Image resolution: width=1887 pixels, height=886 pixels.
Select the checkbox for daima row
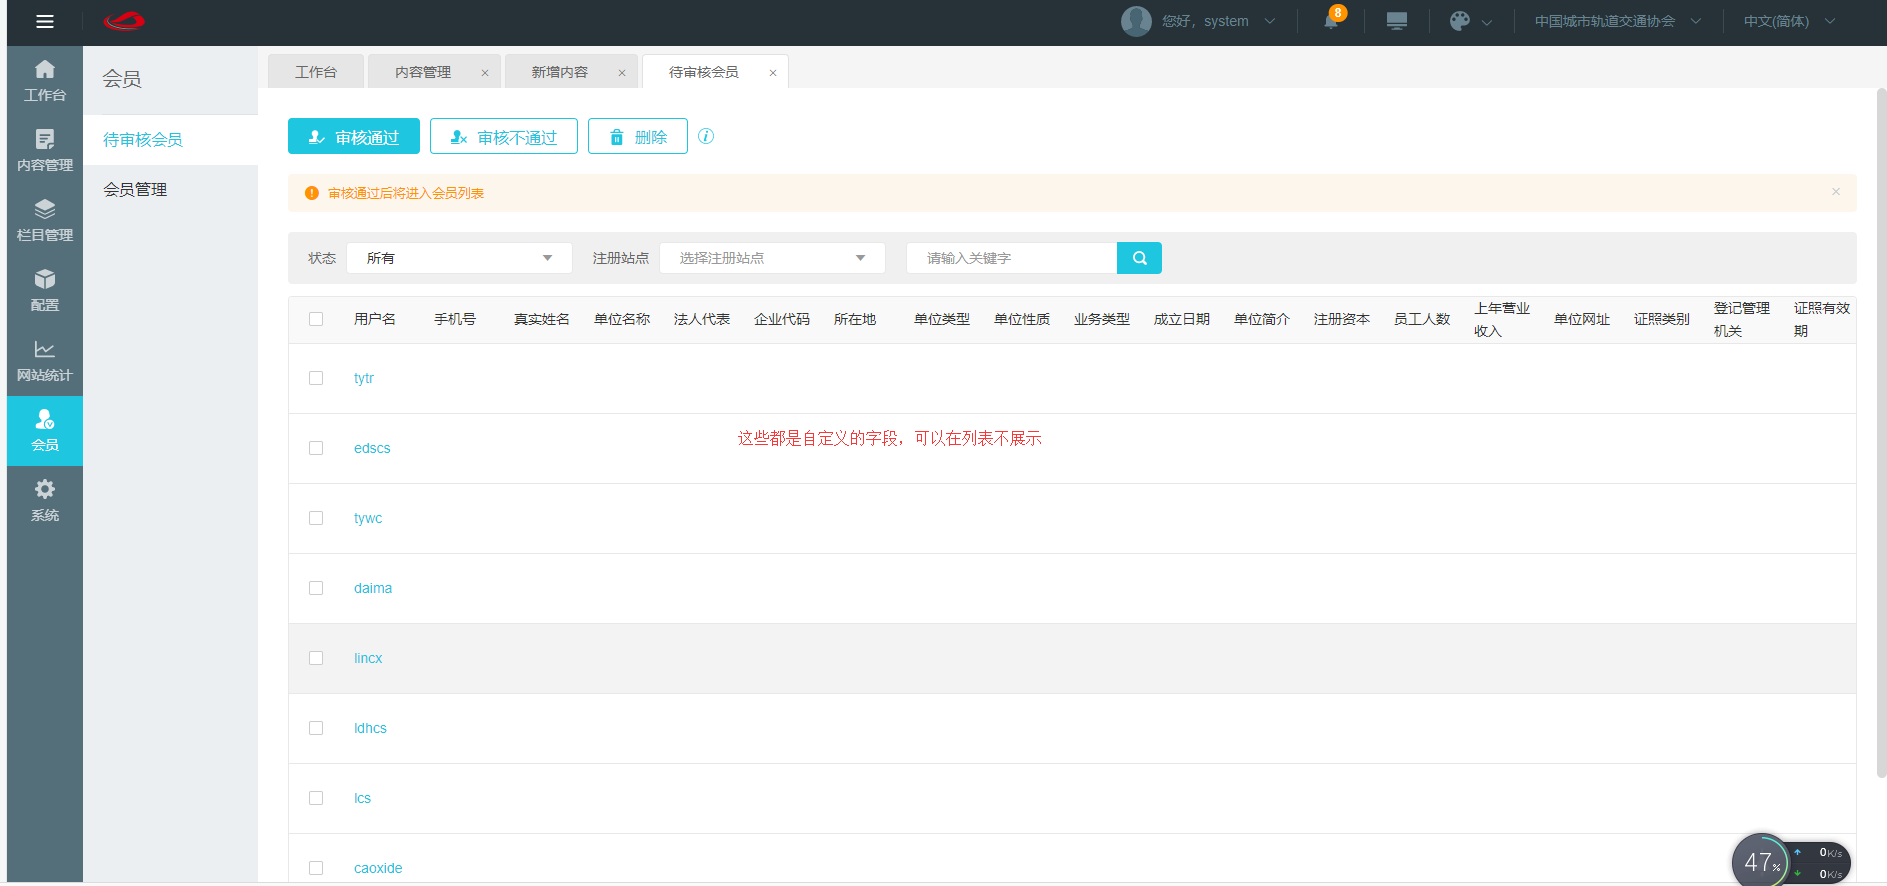click(x=316, y=588)
